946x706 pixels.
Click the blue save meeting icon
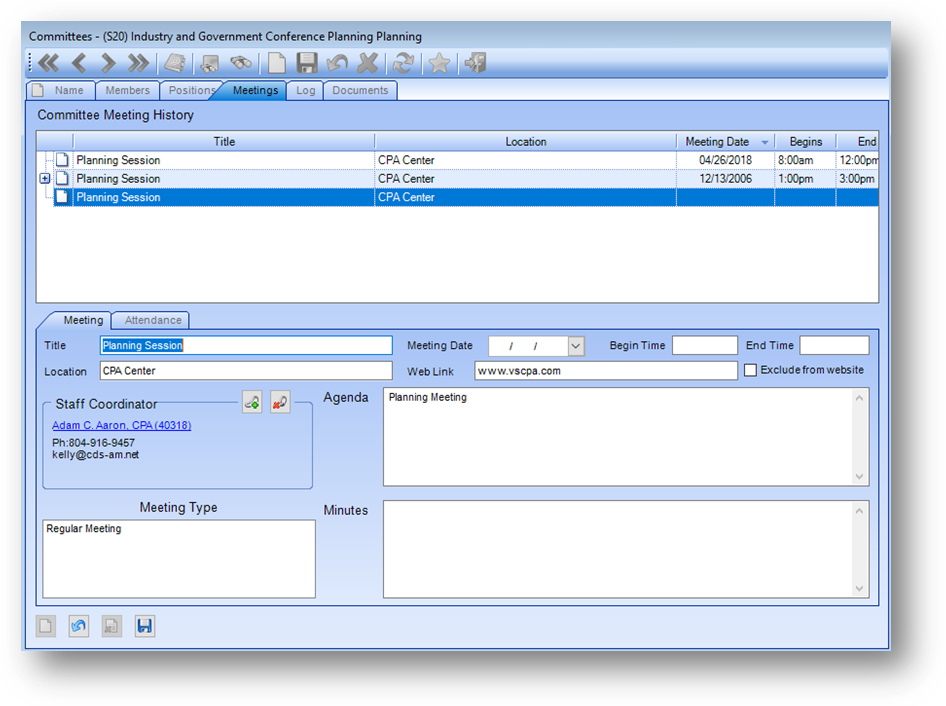(x=145, y=626)
